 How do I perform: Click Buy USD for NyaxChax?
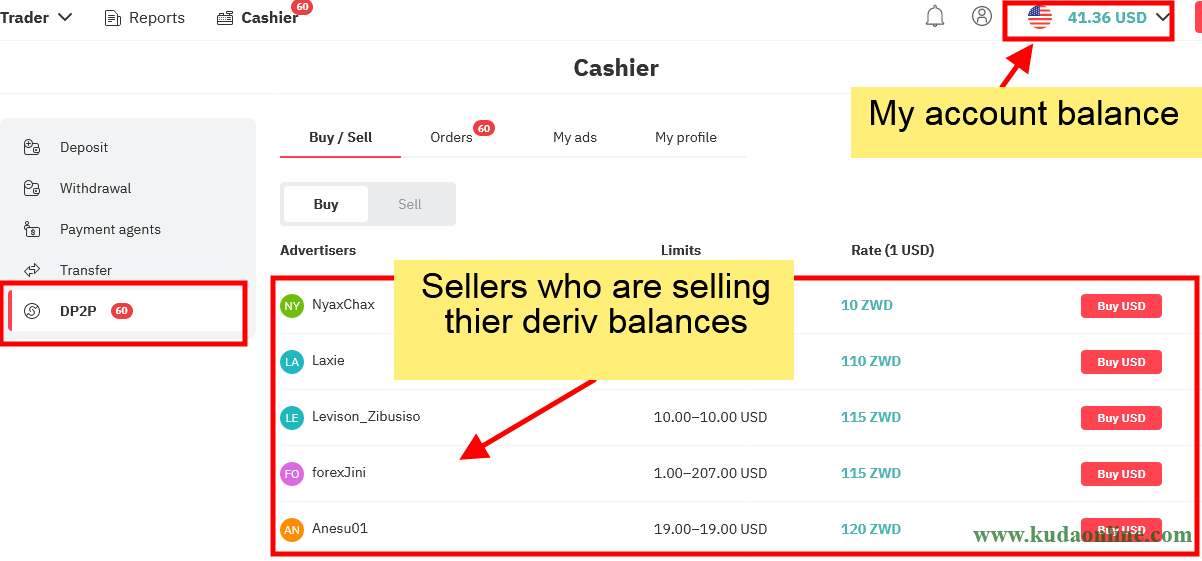tap(1121, 306)
